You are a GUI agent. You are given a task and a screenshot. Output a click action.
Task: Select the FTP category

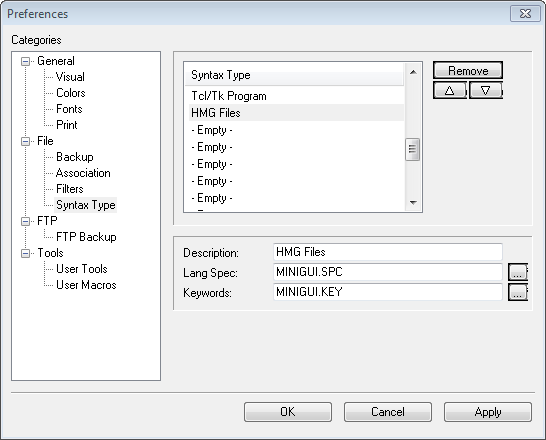pos(47,221)
